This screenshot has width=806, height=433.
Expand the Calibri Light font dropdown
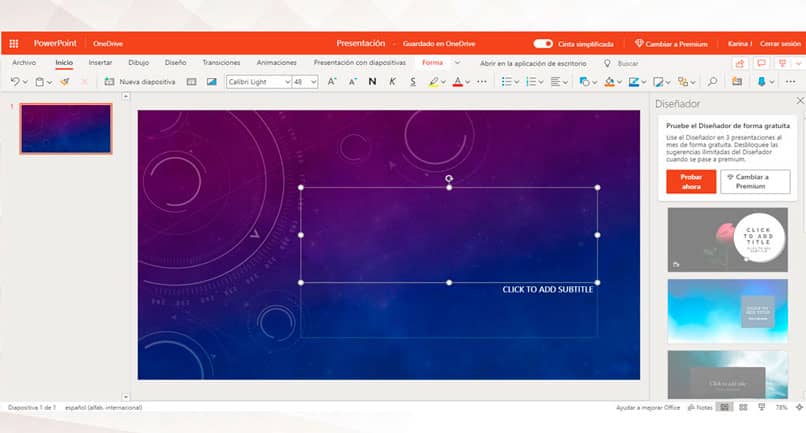(x=287, y=82)
